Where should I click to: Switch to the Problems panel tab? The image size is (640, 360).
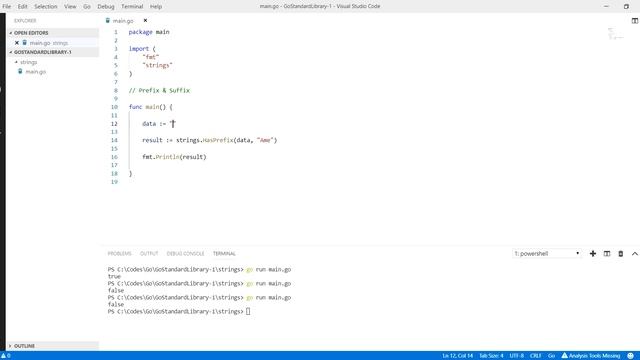[x=120, y=253]
